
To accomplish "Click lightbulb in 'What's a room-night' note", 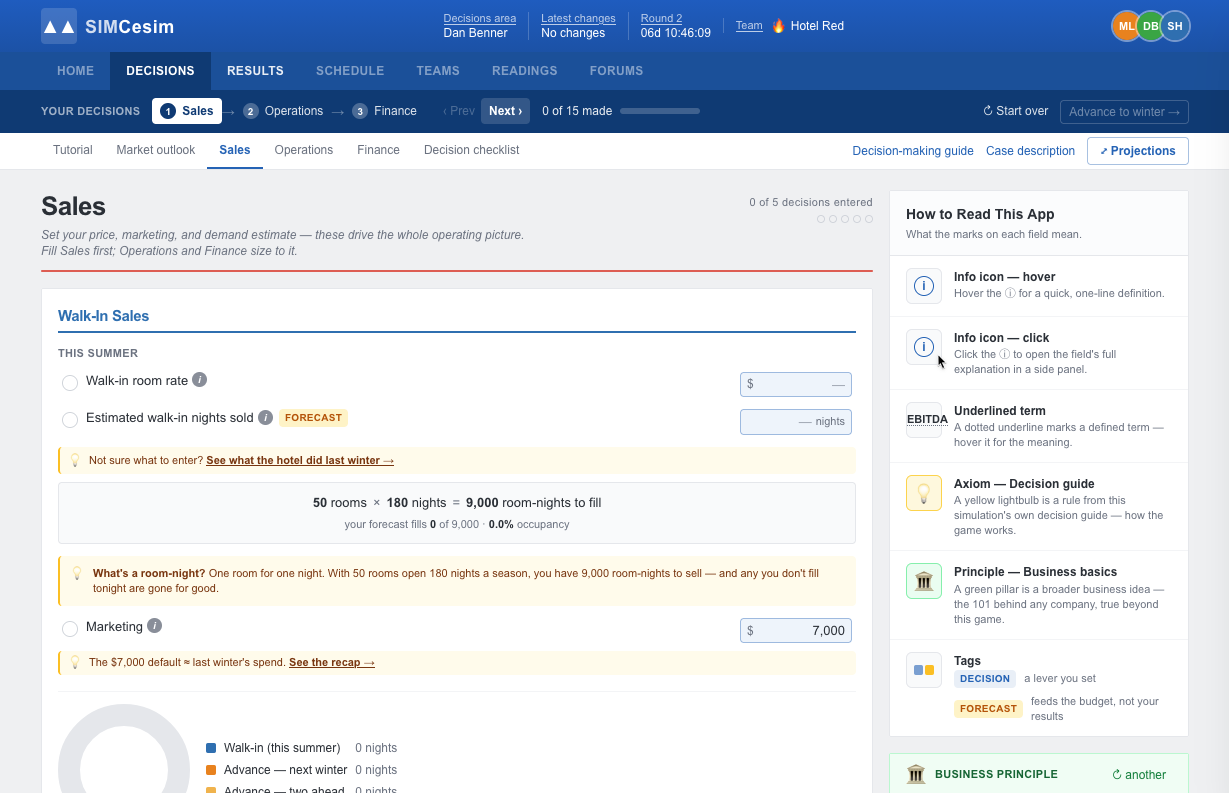I will (77, 573).
